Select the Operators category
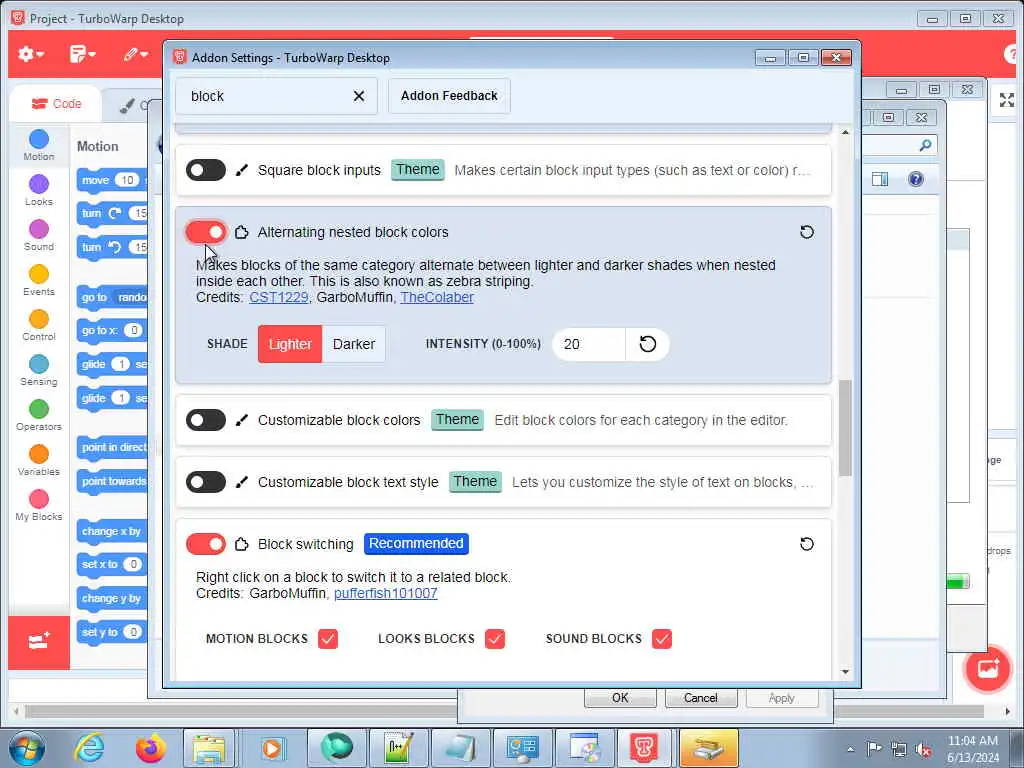 pyautogui.click(x=39, y=415)
